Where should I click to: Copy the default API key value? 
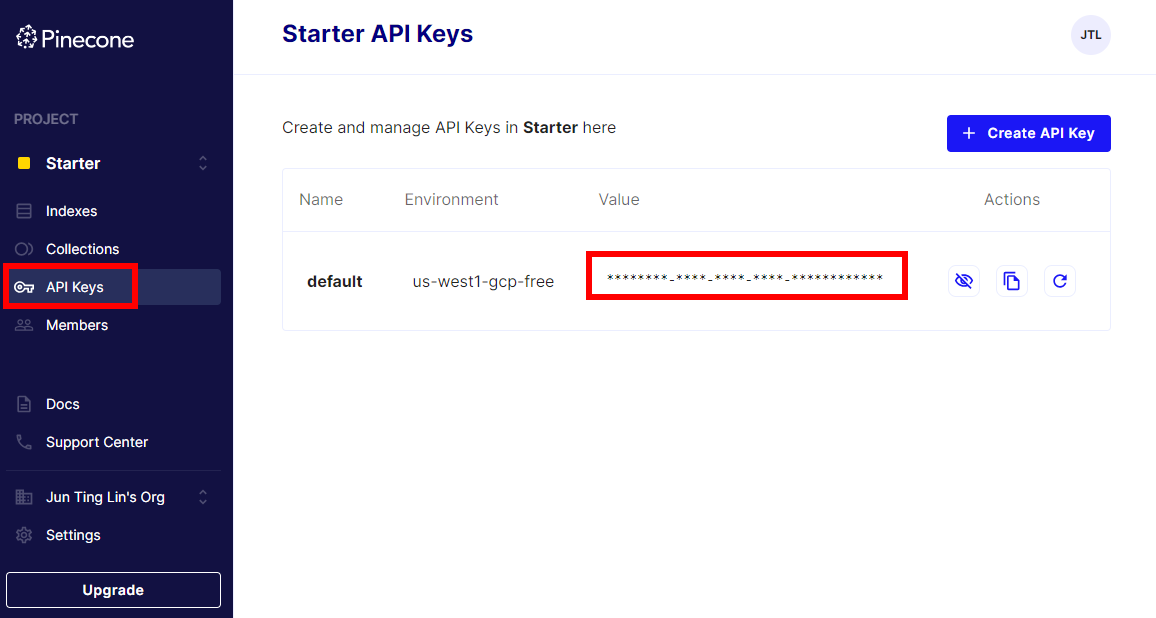(1012, 281)
